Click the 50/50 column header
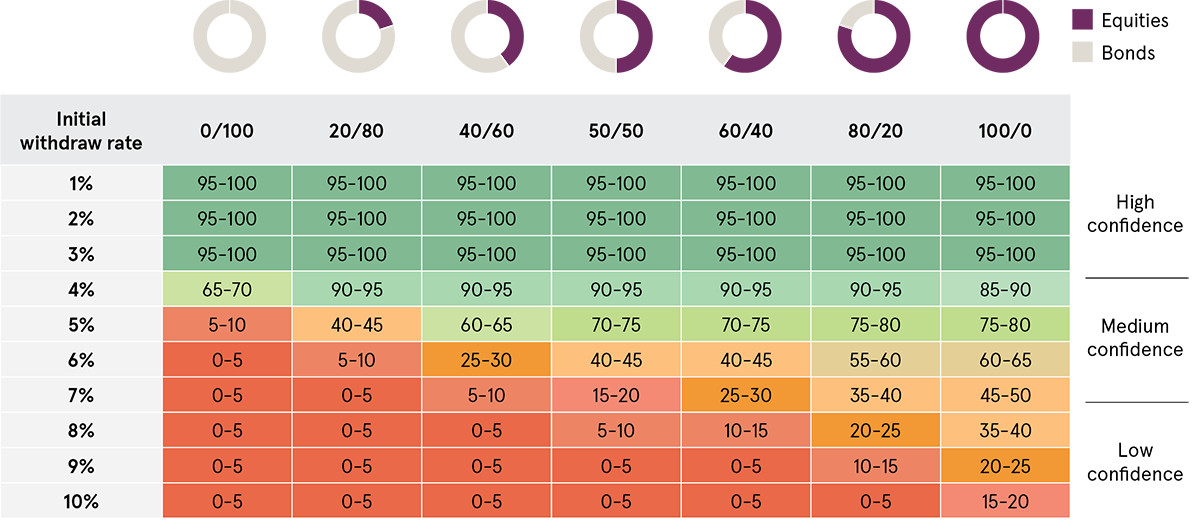The height and width of the screenshot is (530, 1200). point(616,131)
